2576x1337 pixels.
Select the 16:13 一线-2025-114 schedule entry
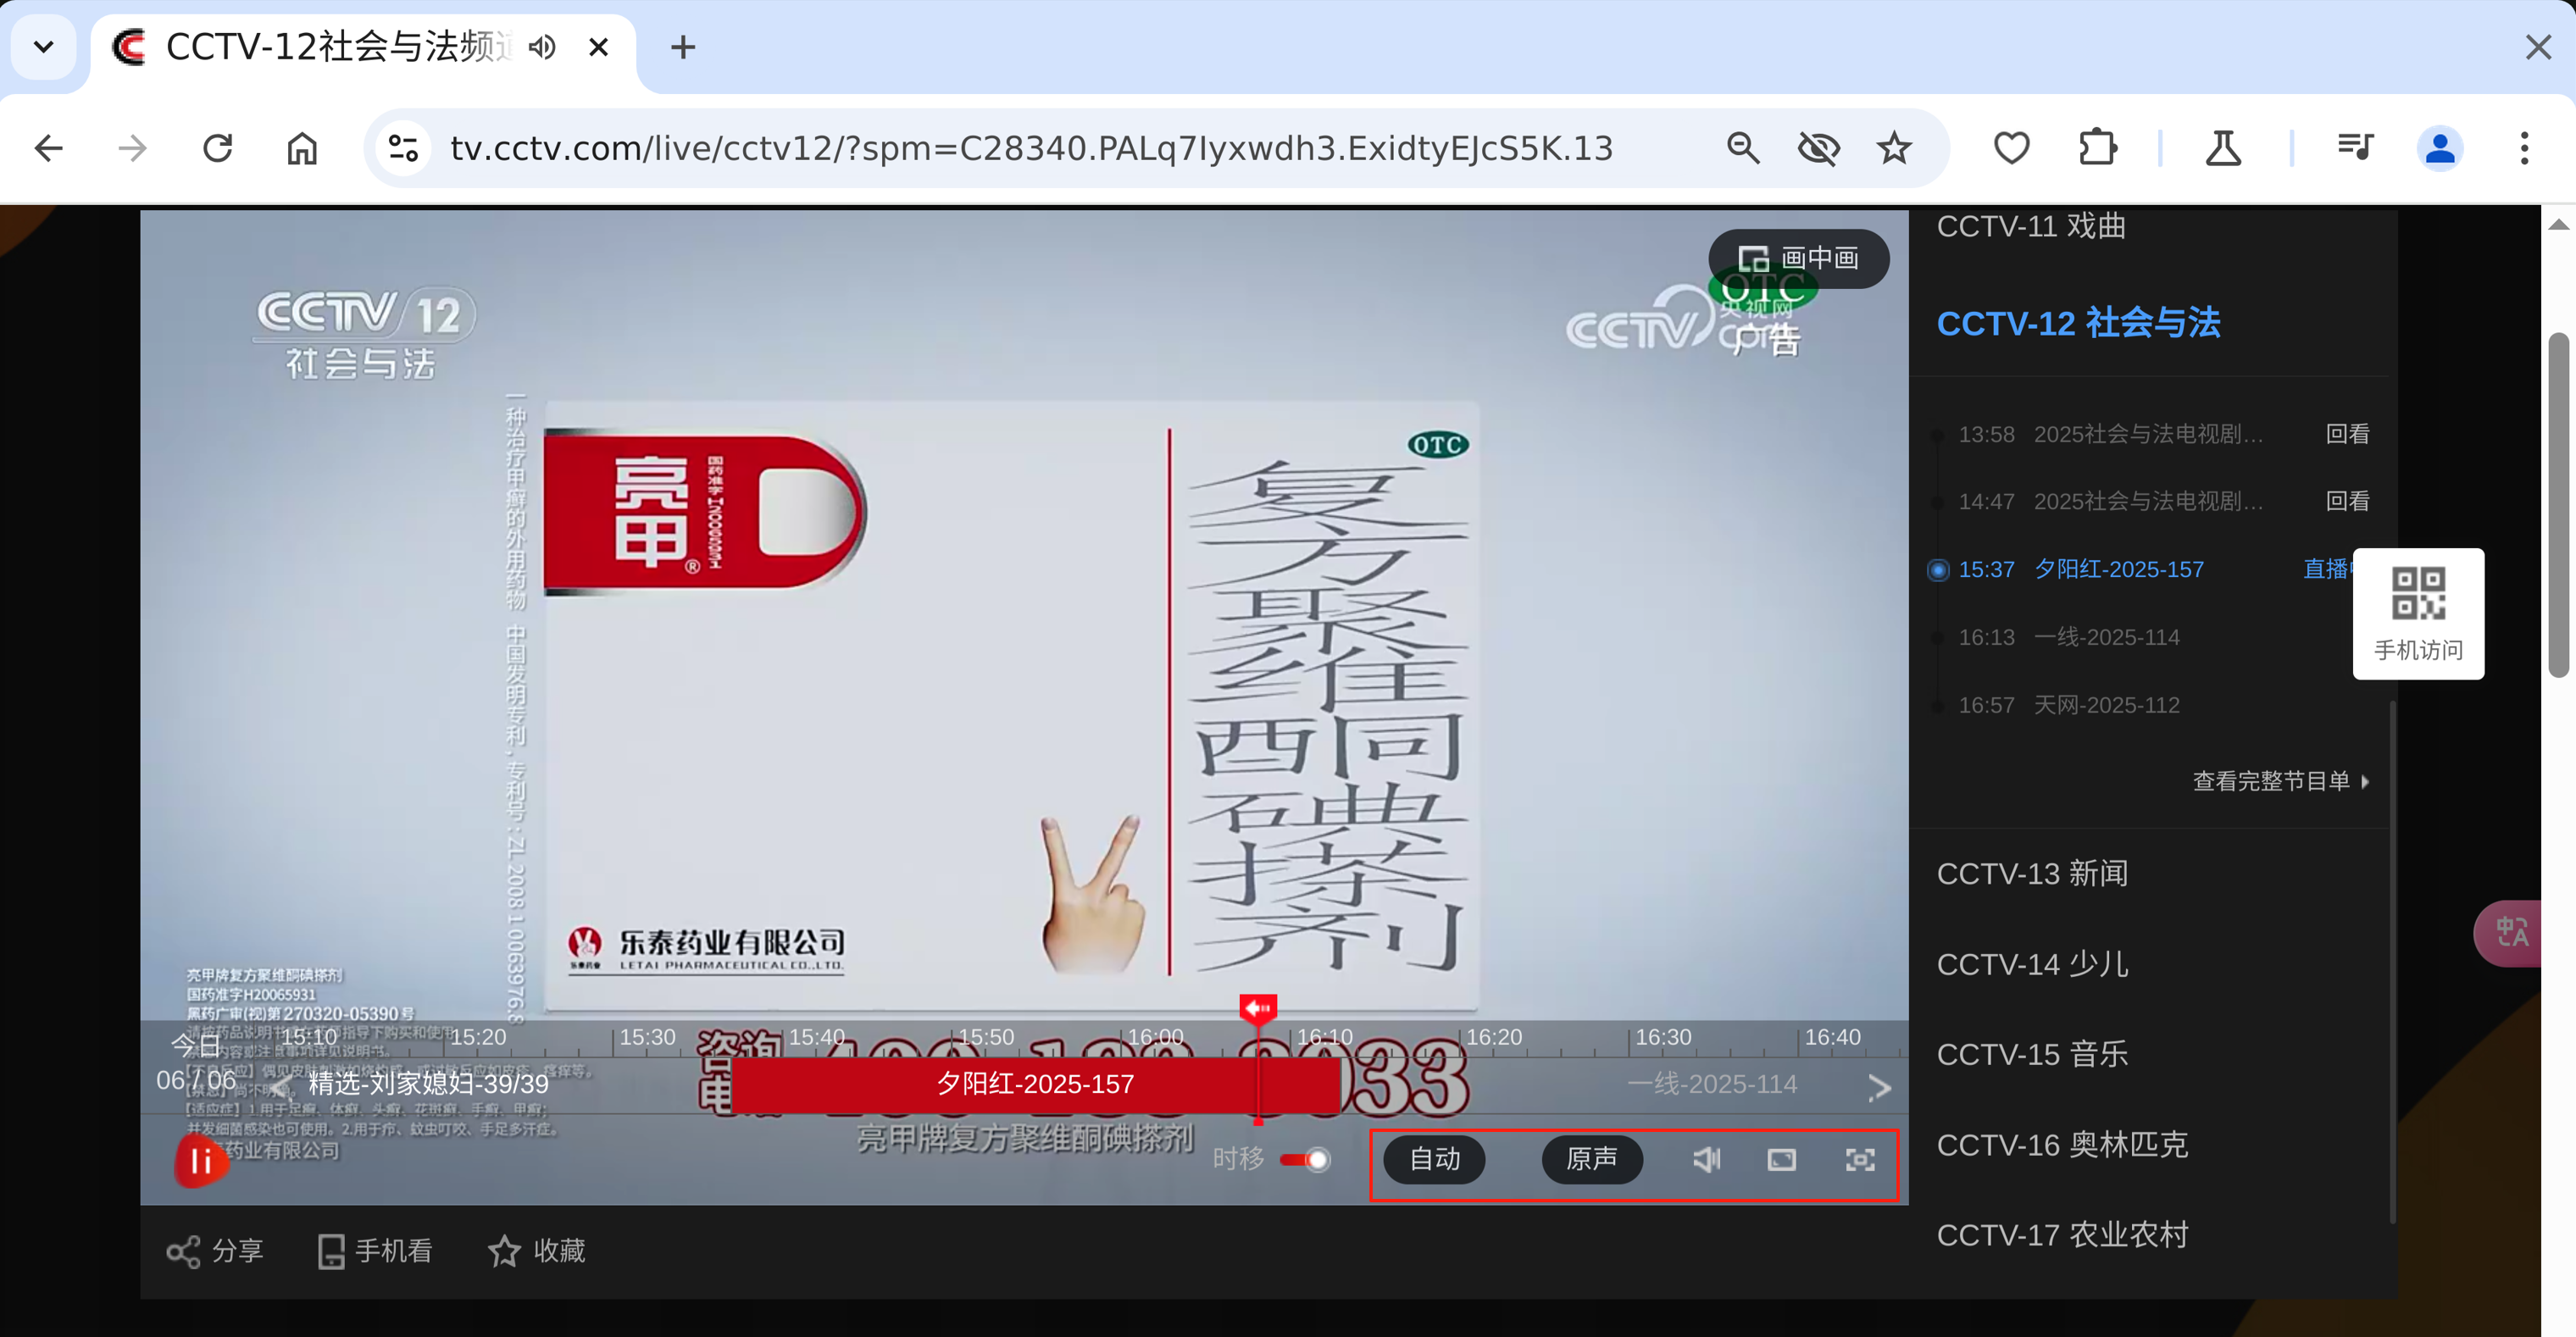(2069, 637)
